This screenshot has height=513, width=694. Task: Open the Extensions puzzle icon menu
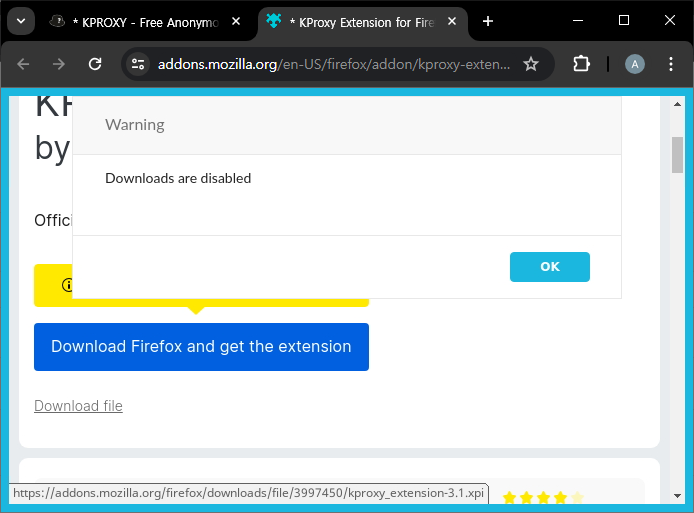click(581, 64)
